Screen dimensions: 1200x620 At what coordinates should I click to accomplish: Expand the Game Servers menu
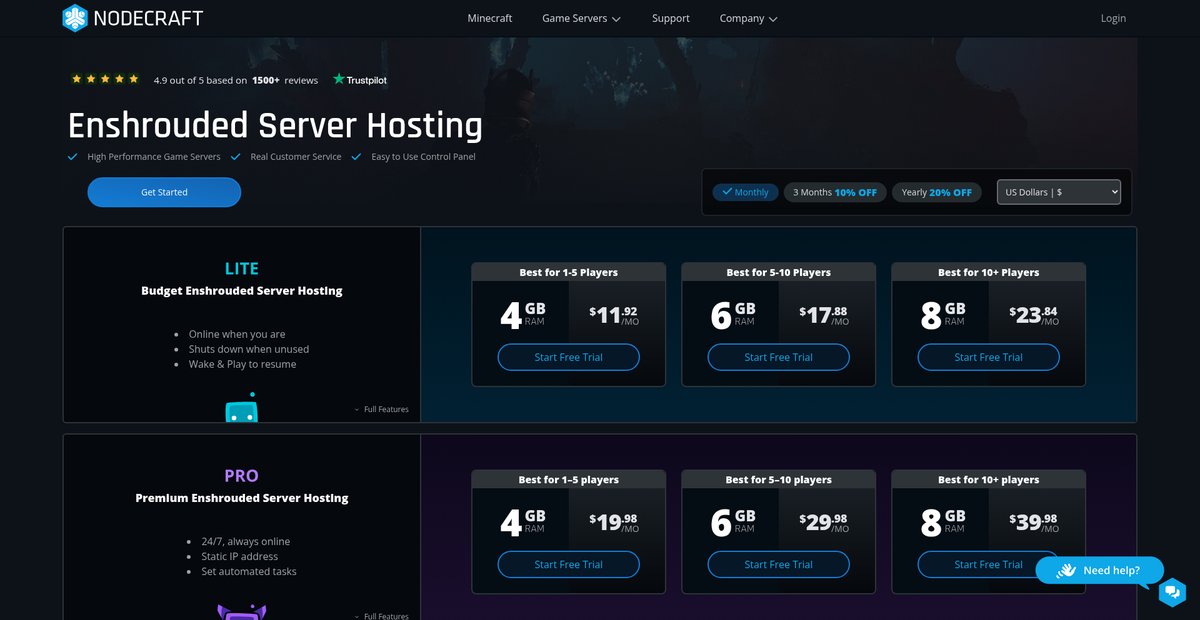pos(581,18)
